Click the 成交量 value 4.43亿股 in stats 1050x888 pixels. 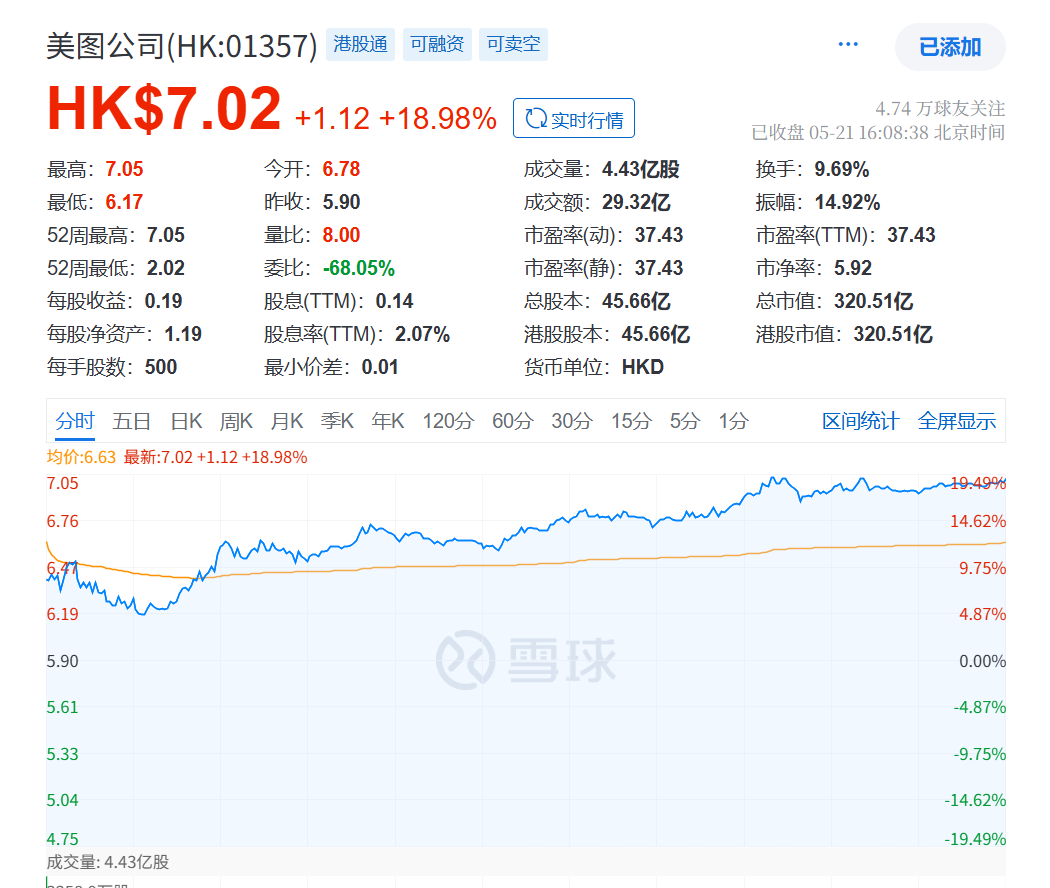click(641, 169)
